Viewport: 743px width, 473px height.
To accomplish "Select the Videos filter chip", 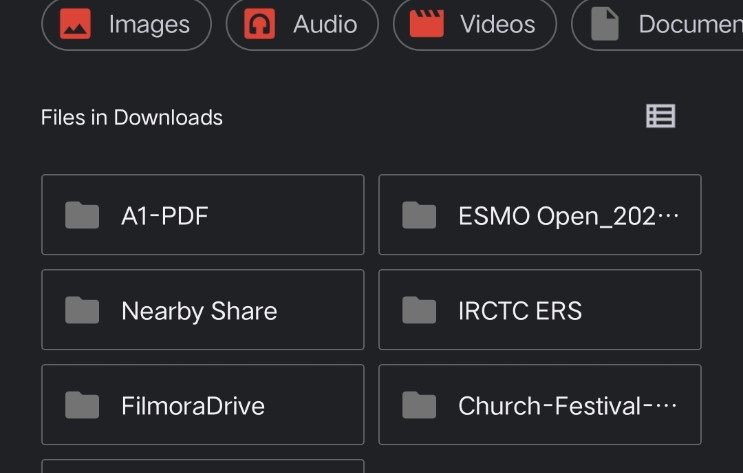I will [475, 24].
